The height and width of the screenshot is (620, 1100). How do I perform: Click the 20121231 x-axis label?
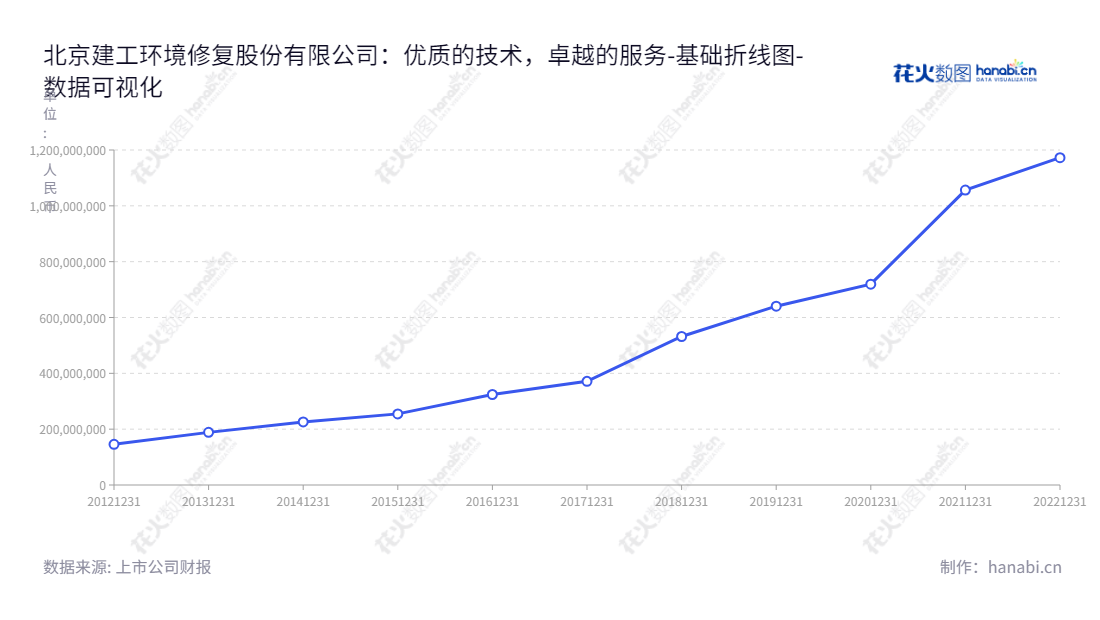tap(114, 501)
